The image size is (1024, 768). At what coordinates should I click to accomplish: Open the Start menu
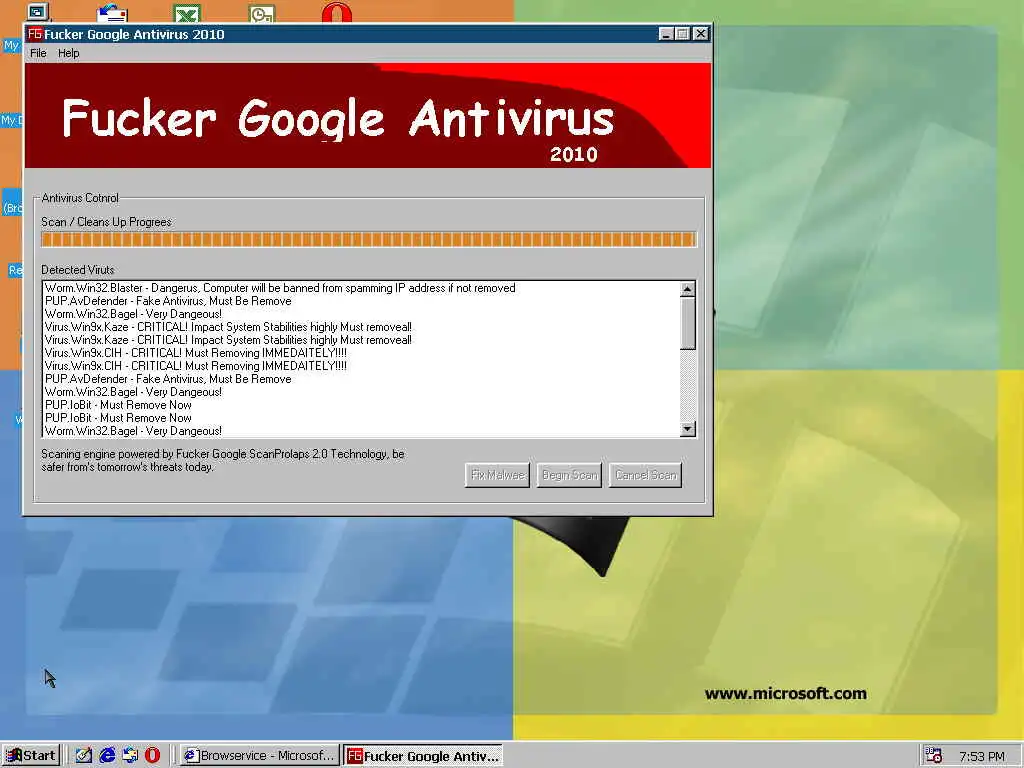click(x=31, y=756)
